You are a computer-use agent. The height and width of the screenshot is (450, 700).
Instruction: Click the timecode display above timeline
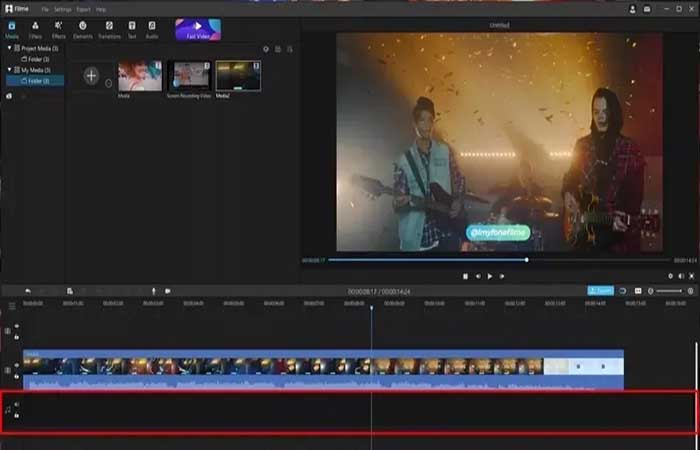point(379,292)
